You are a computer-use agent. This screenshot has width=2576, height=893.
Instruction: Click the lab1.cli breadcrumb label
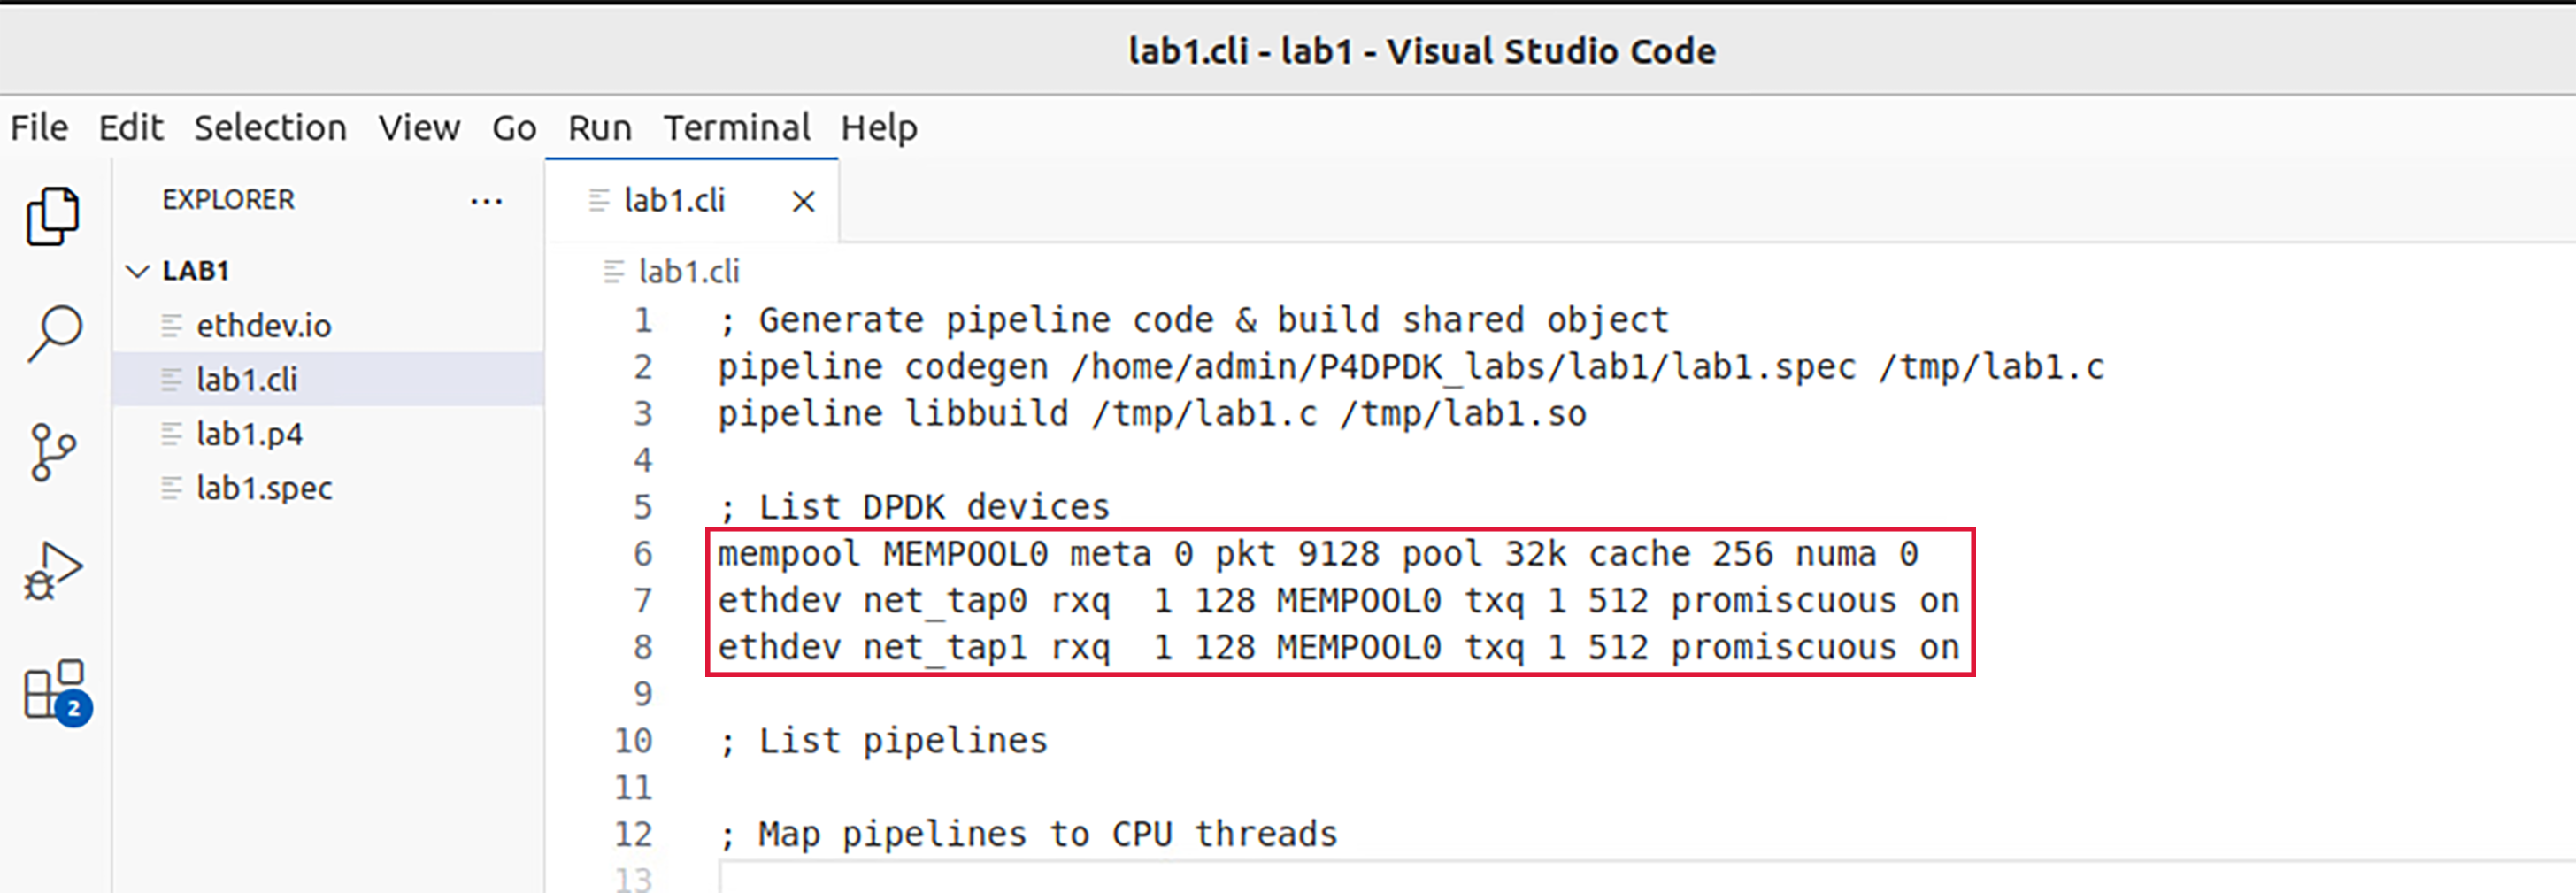(689, 271)
